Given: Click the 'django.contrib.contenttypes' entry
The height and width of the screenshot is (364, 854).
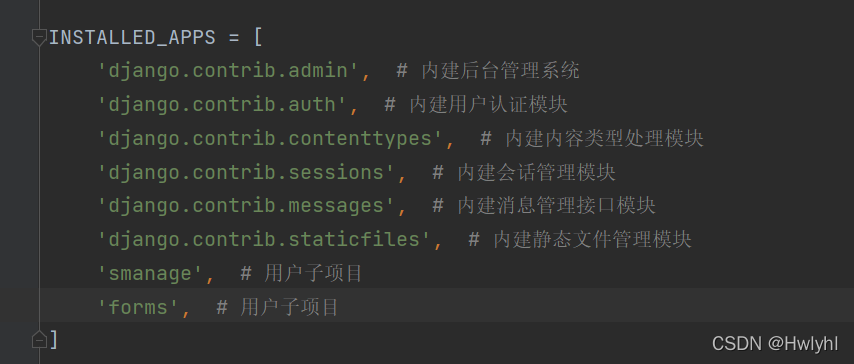Looking at the screenshot, I should [271, 138].
